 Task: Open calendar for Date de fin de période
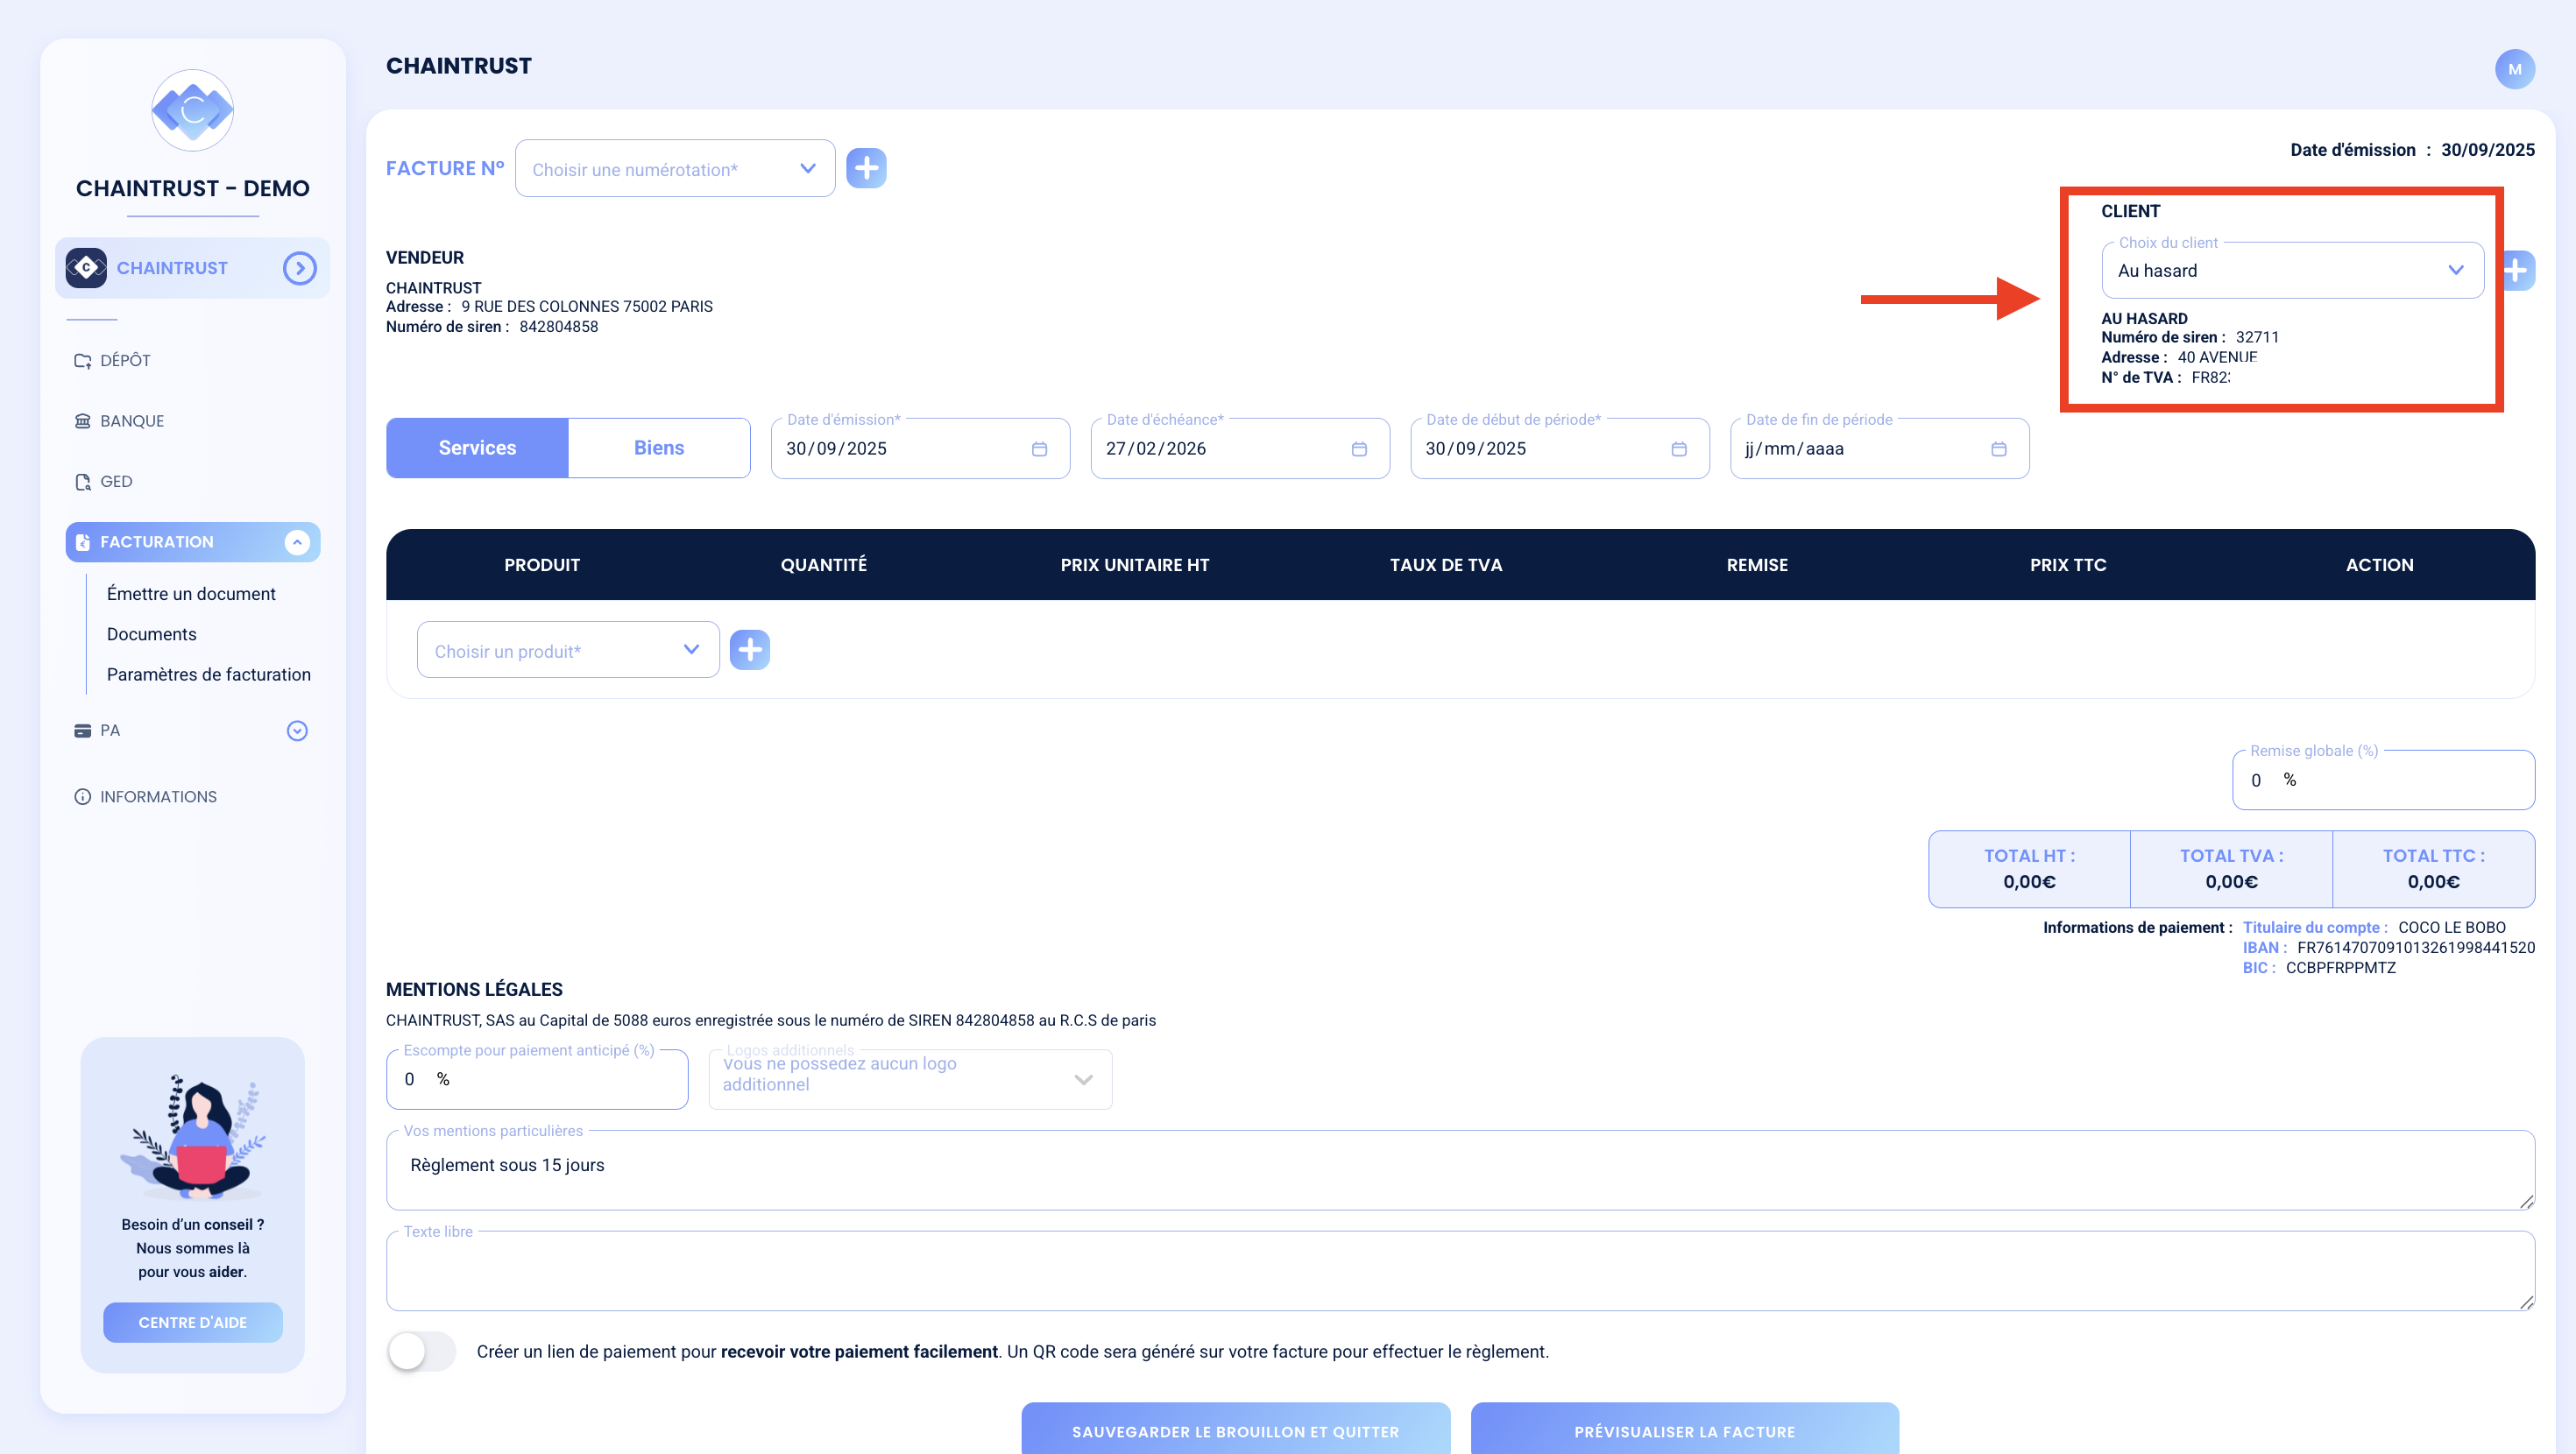click(x=1999, y=449)
